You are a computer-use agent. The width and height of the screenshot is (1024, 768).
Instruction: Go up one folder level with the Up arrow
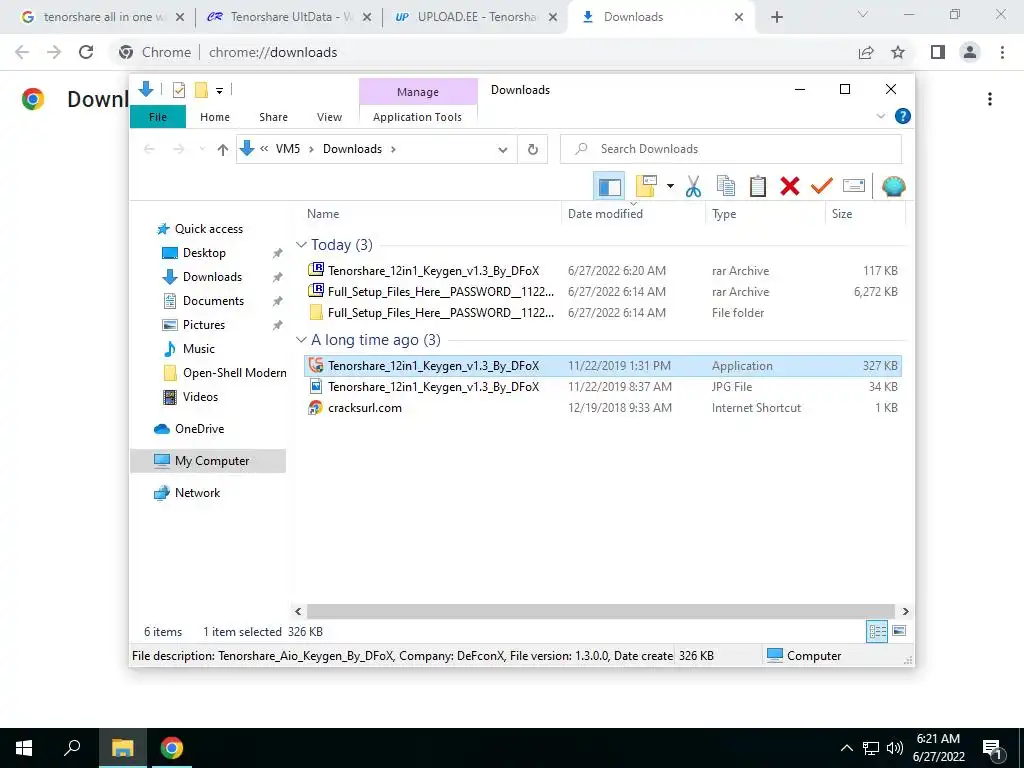point(223,150)
